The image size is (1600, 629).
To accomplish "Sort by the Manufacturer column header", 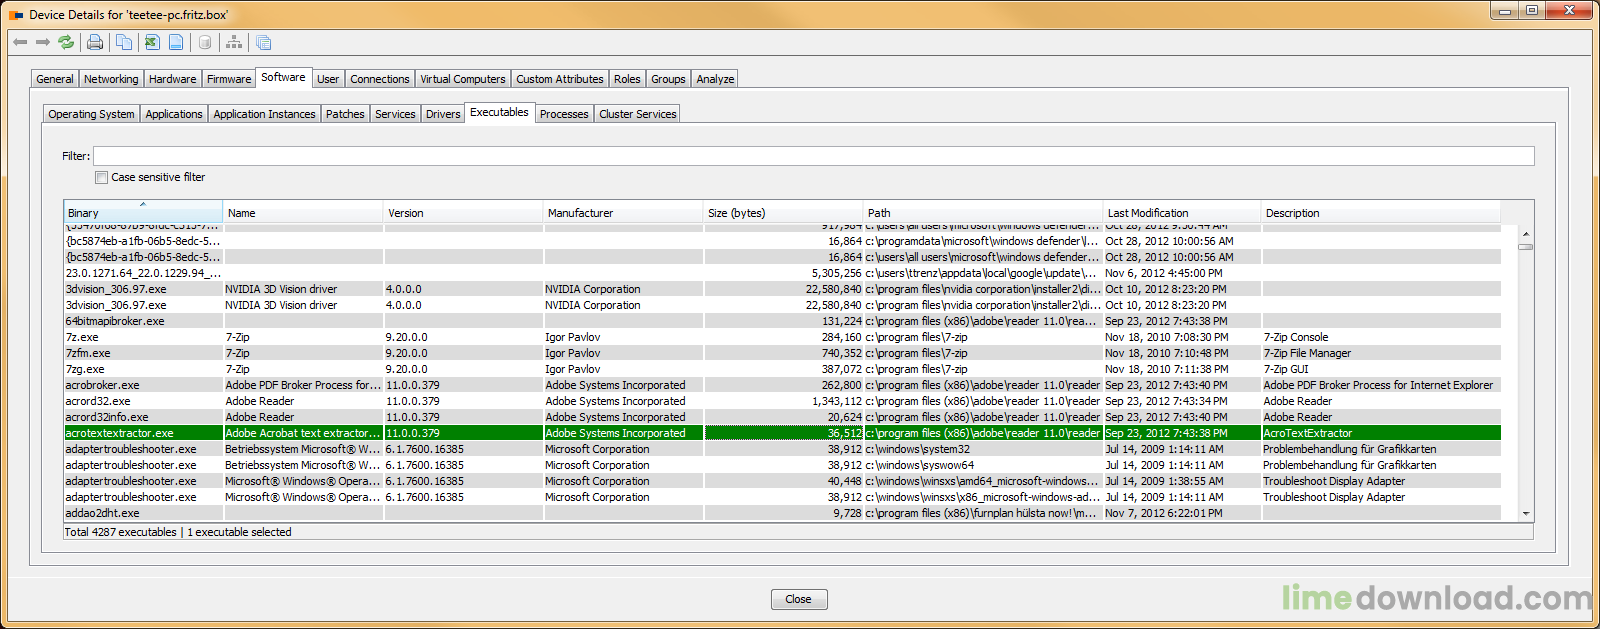I will click(623, 213).
